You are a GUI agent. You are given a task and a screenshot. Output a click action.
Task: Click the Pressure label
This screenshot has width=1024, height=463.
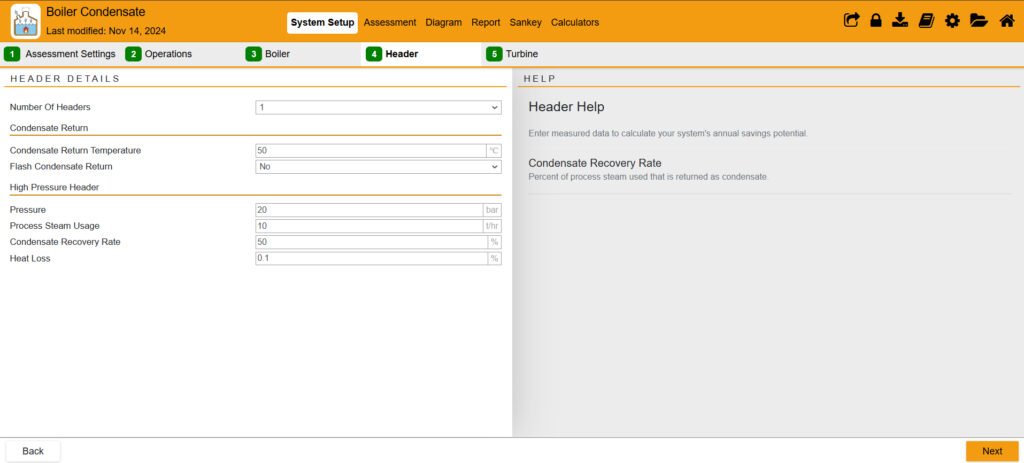tap(28, 210)
